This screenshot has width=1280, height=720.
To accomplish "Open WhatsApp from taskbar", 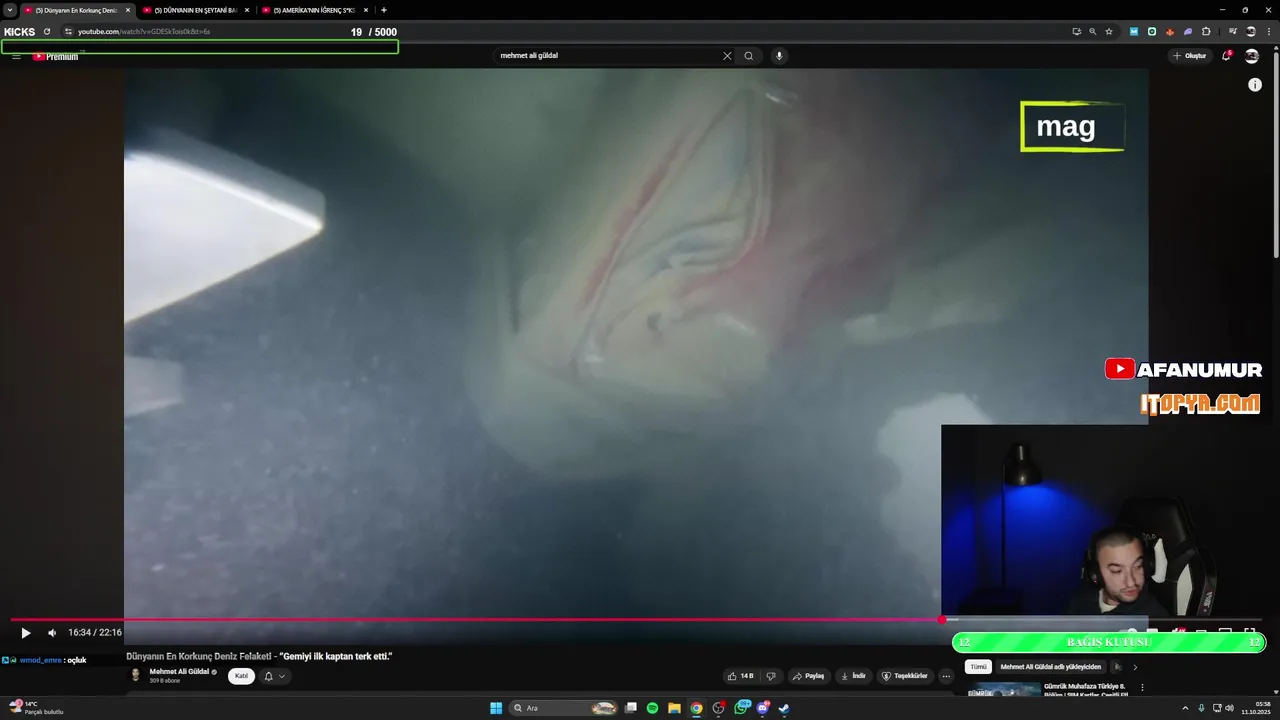I will coord(741,708).
